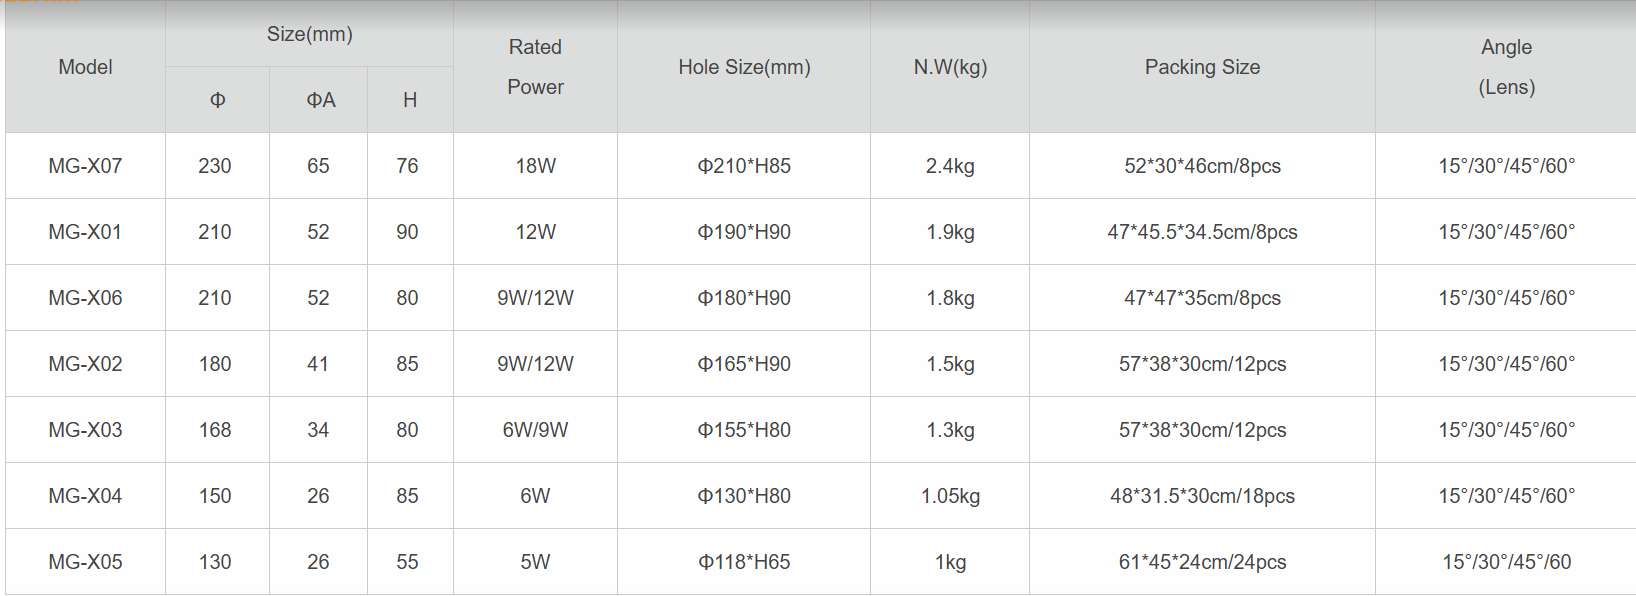Viewport: 1636px width, 596px height.
Task: Click the MG-X05 model name
Action: coord(85,562)
